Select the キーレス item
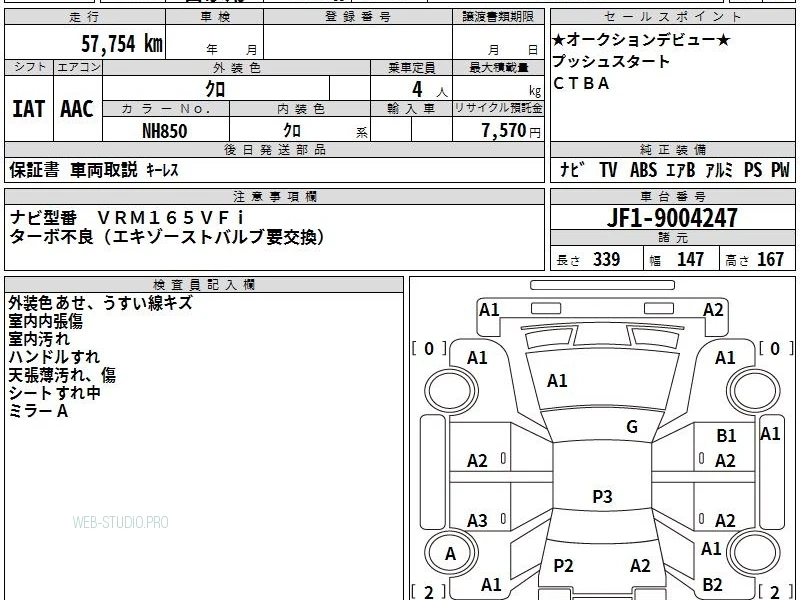Image resolution: width=800 pixels, height=600 pixels. click(162, 170)
